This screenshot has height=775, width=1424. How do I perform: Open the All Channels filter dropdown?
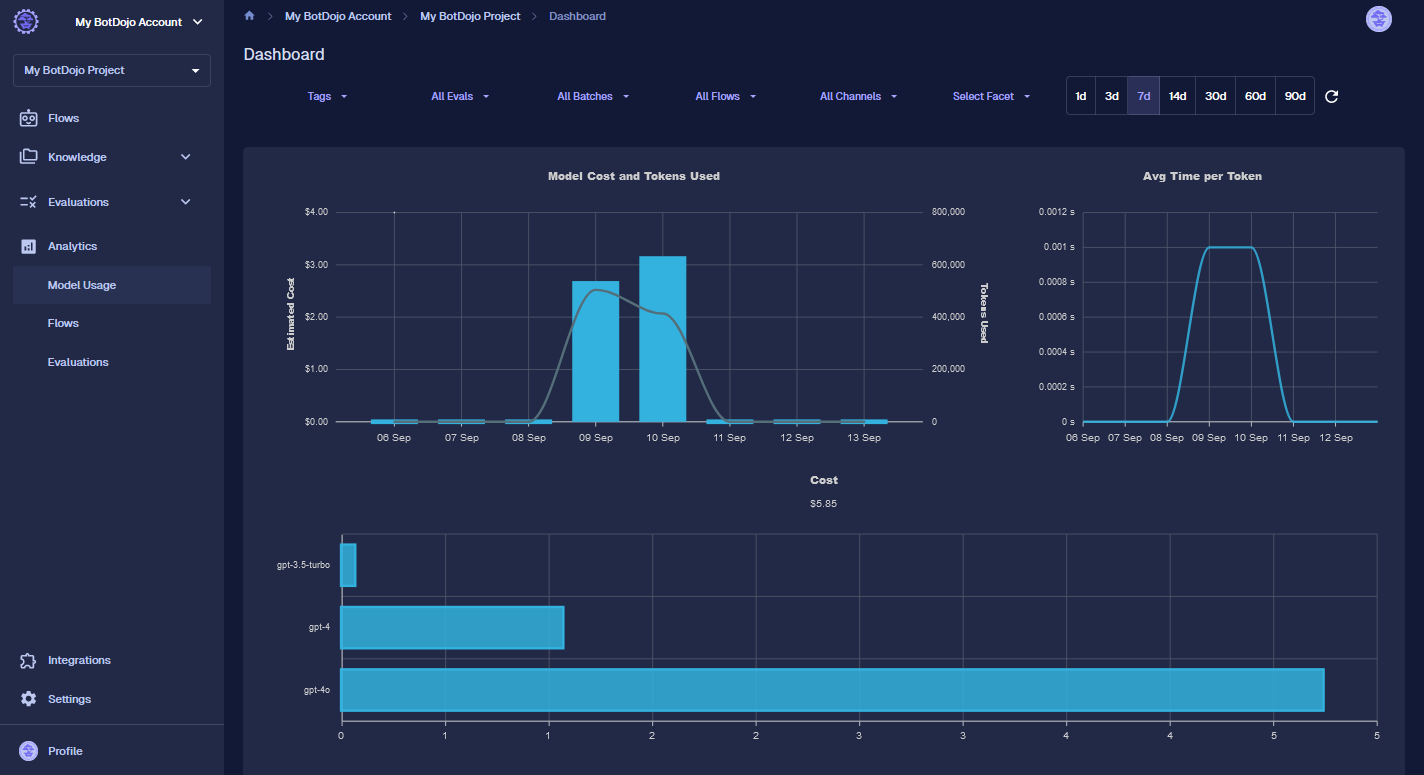tap(858, 97)
